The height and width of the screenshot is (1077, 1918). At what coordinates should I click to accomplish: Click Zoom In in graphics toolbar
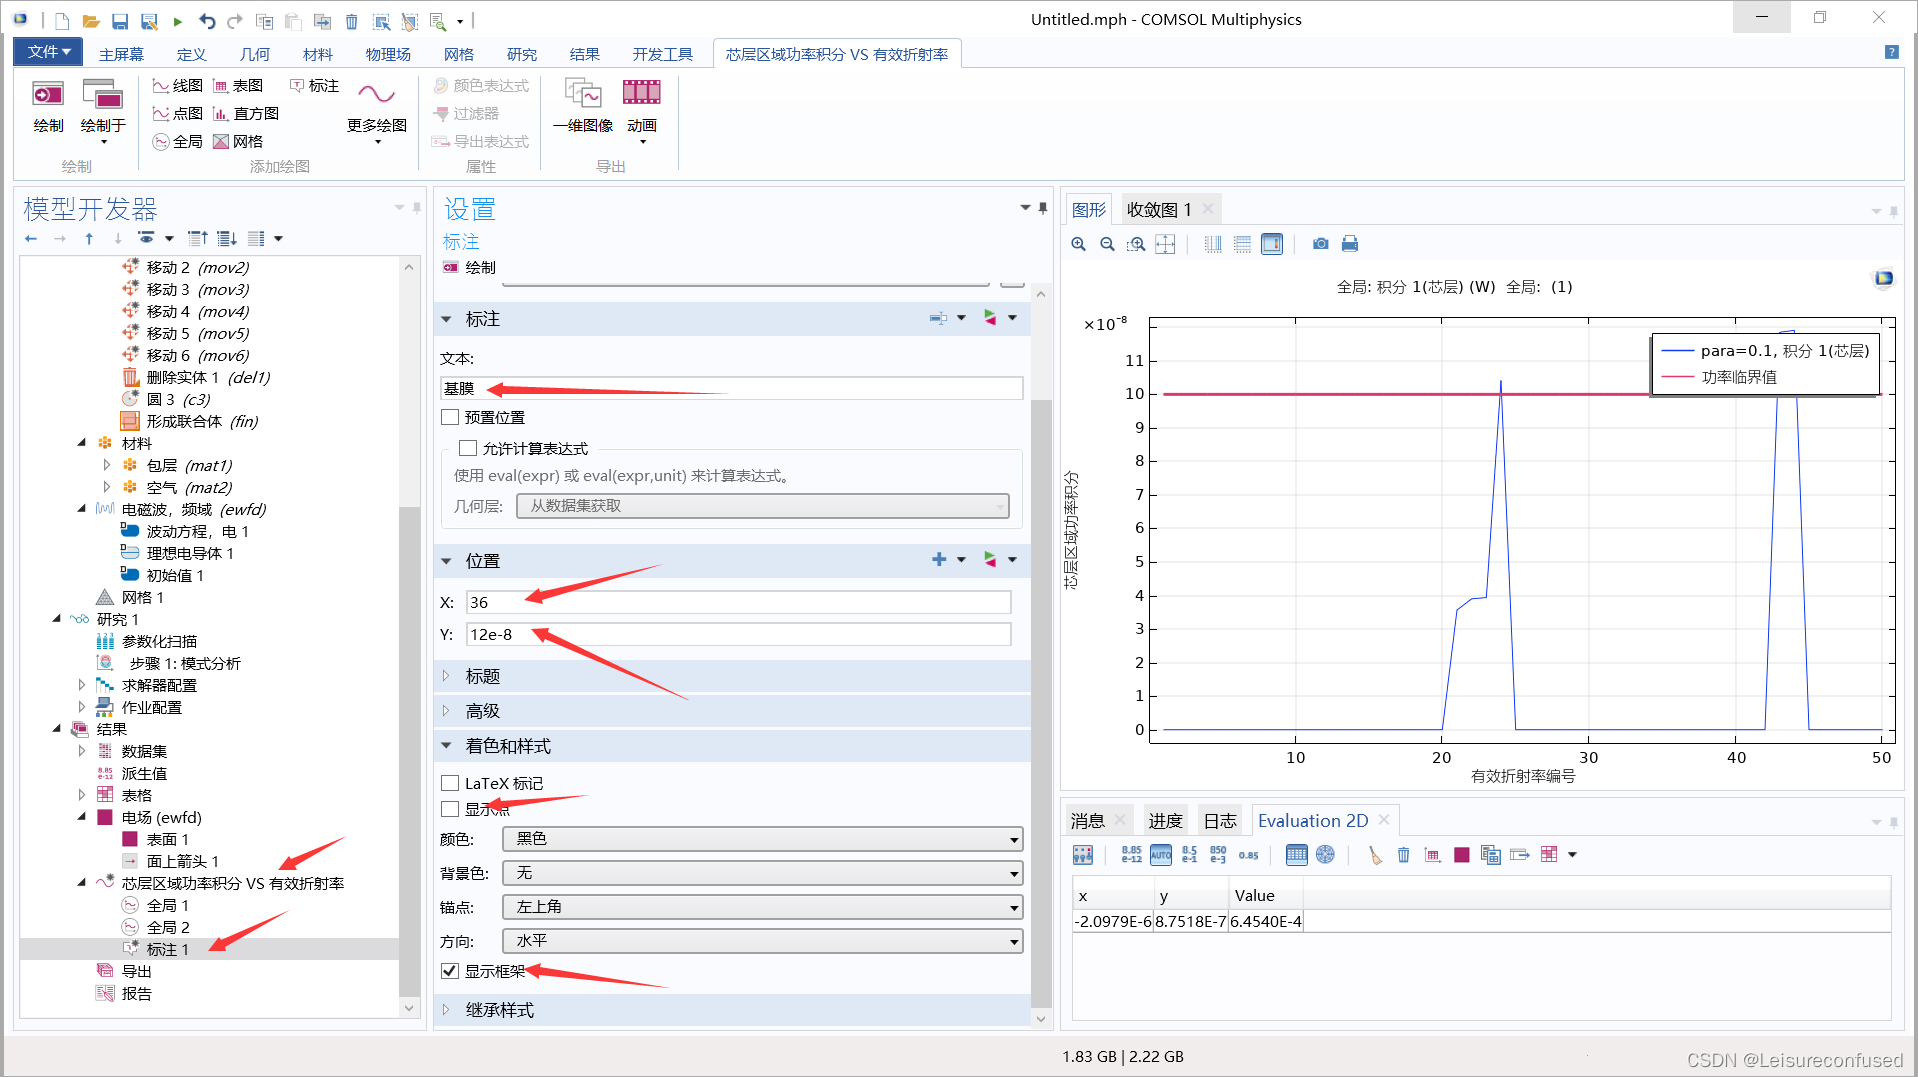click(1079, 244)
